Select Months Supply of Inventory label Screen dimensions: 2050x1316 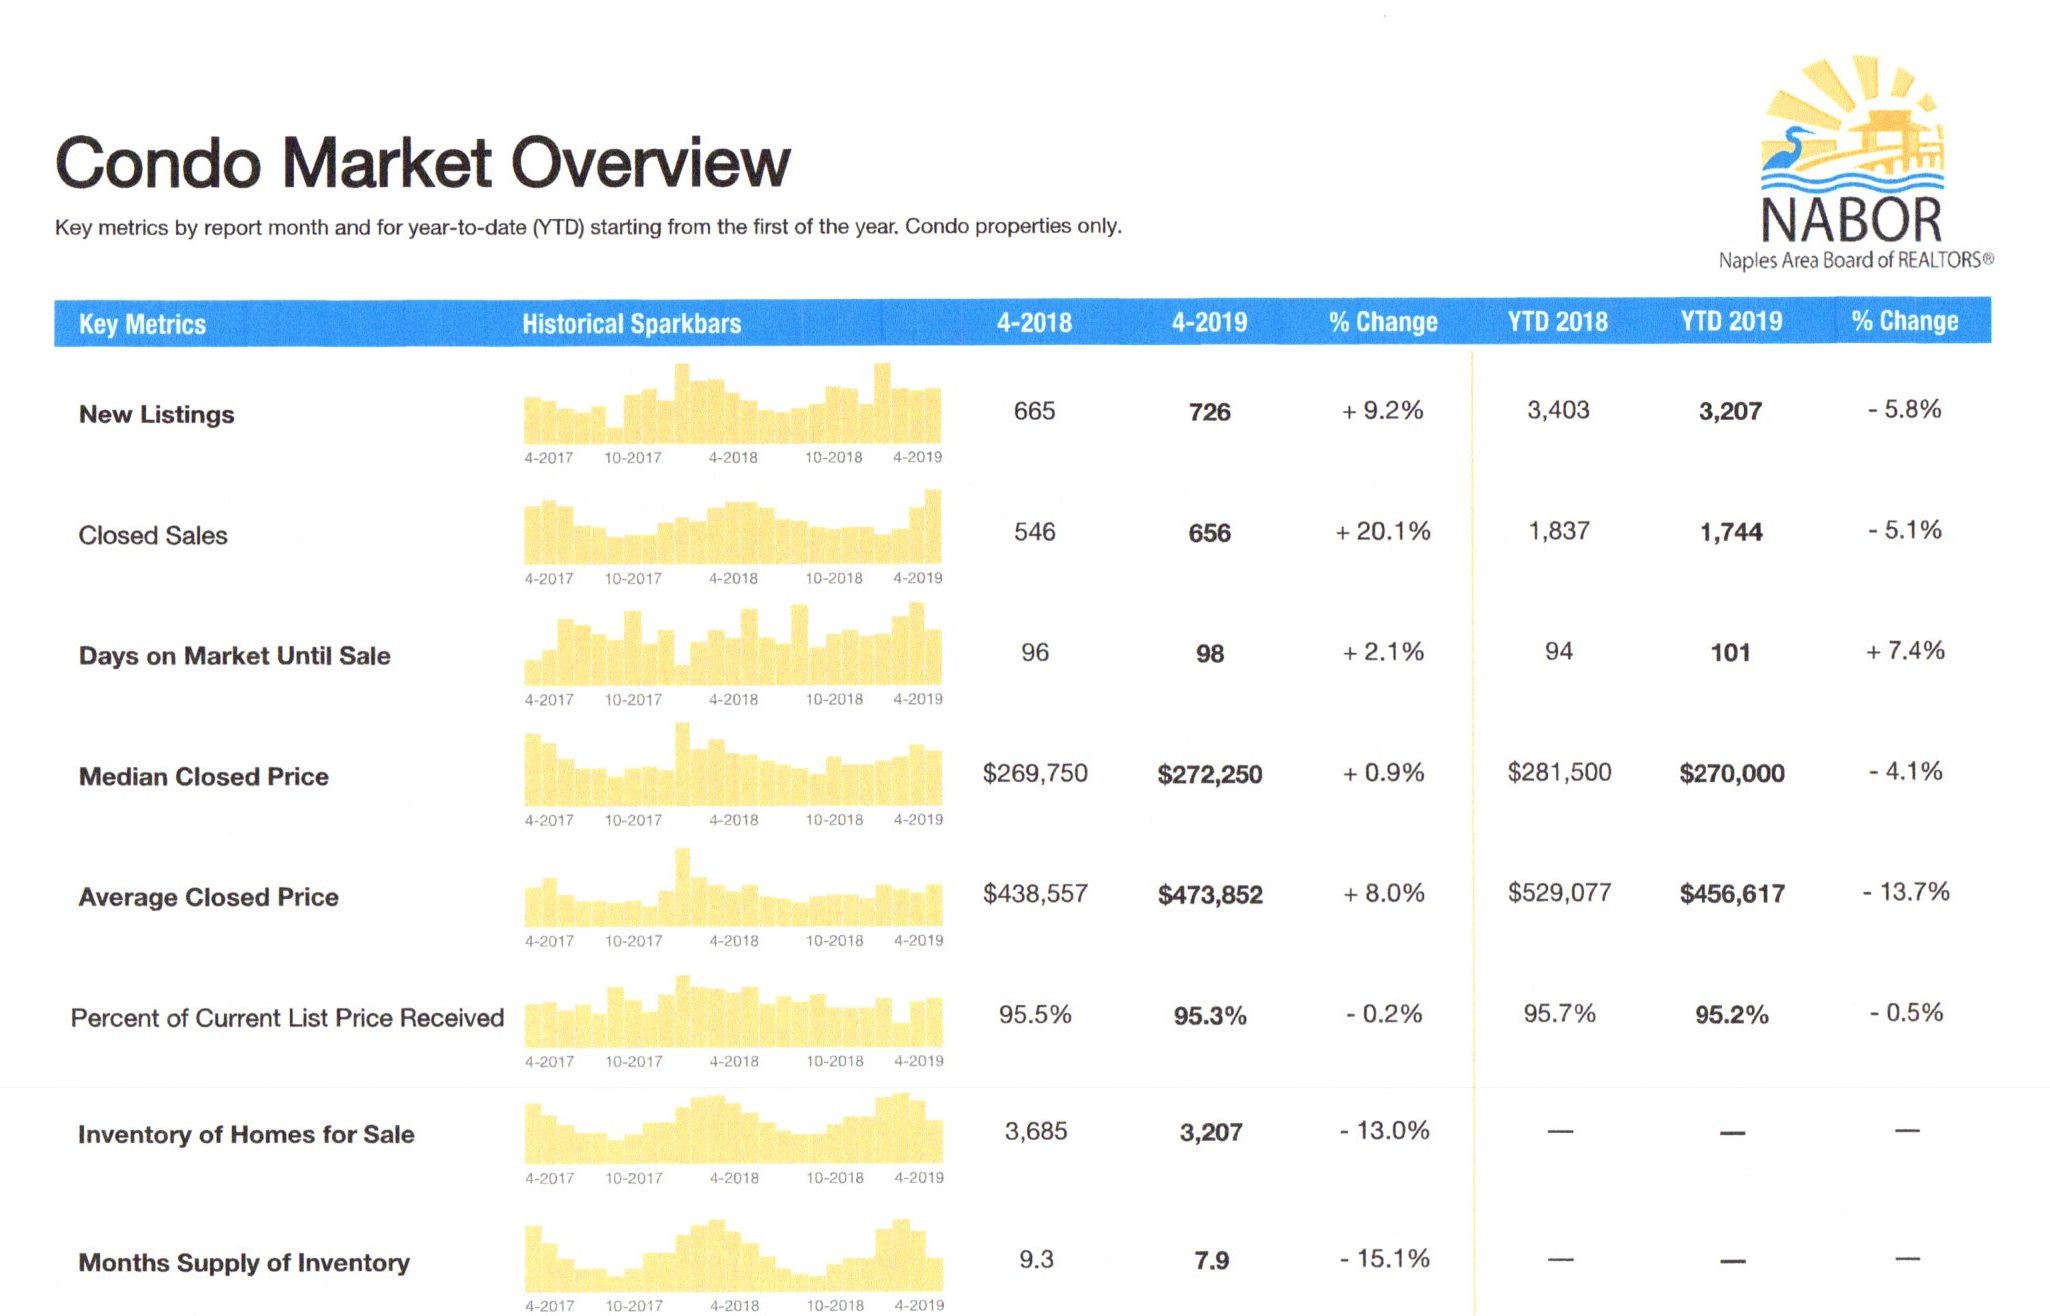(244, 1262)
